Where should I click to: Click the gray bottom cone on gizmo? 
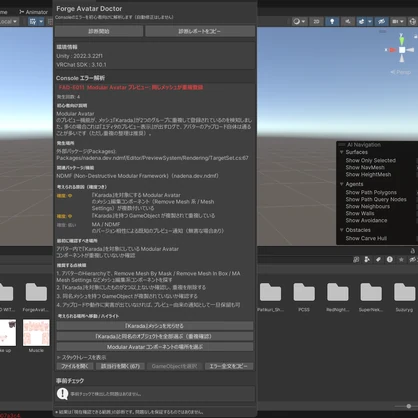[x=402, y=58]
